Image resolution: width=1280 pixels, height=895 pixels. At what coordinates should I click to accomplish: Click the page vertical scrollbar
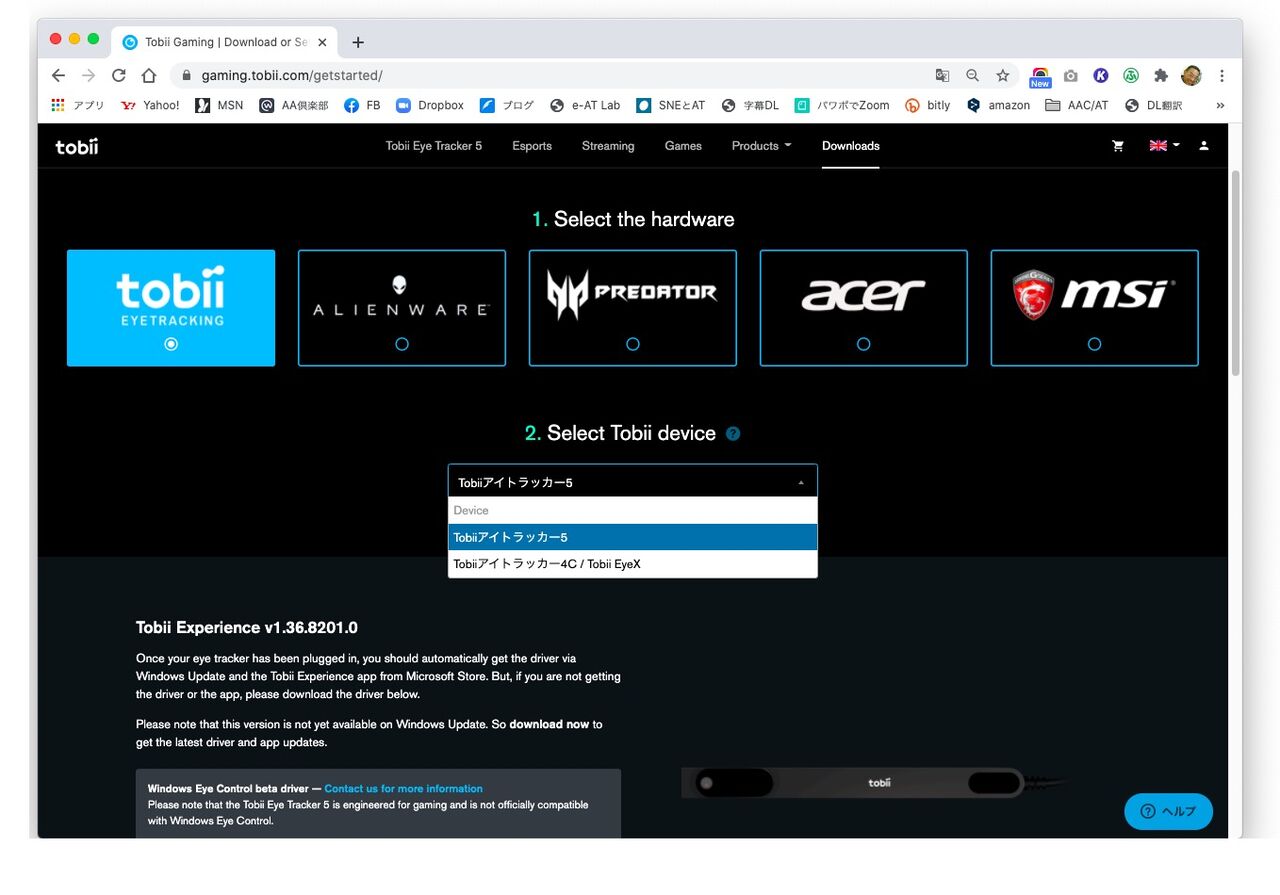pos(1236,272)
